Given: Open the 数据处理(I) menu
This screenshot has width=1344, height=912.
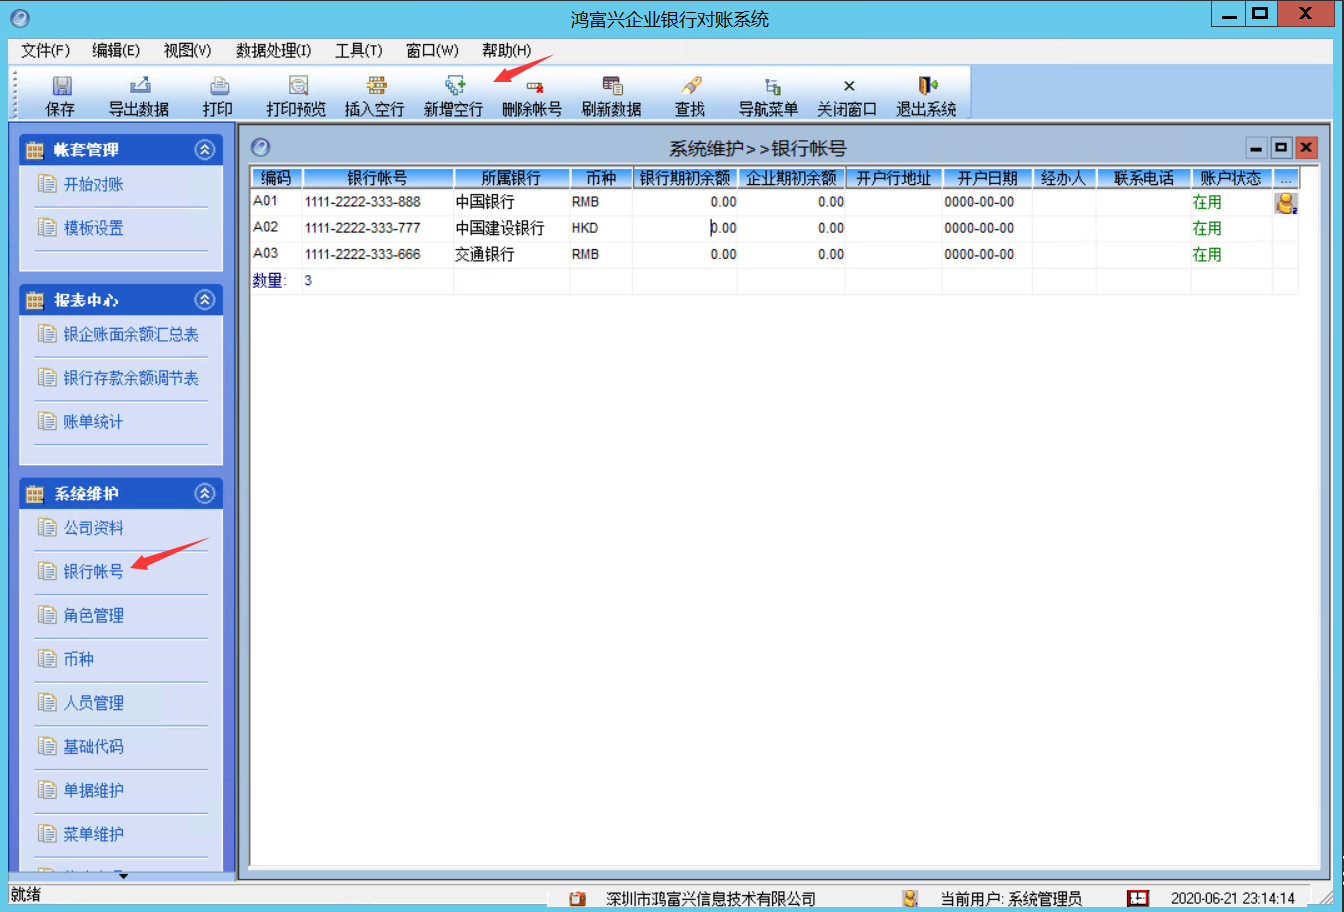Looking at the screenshot, I should click(273, 50).
